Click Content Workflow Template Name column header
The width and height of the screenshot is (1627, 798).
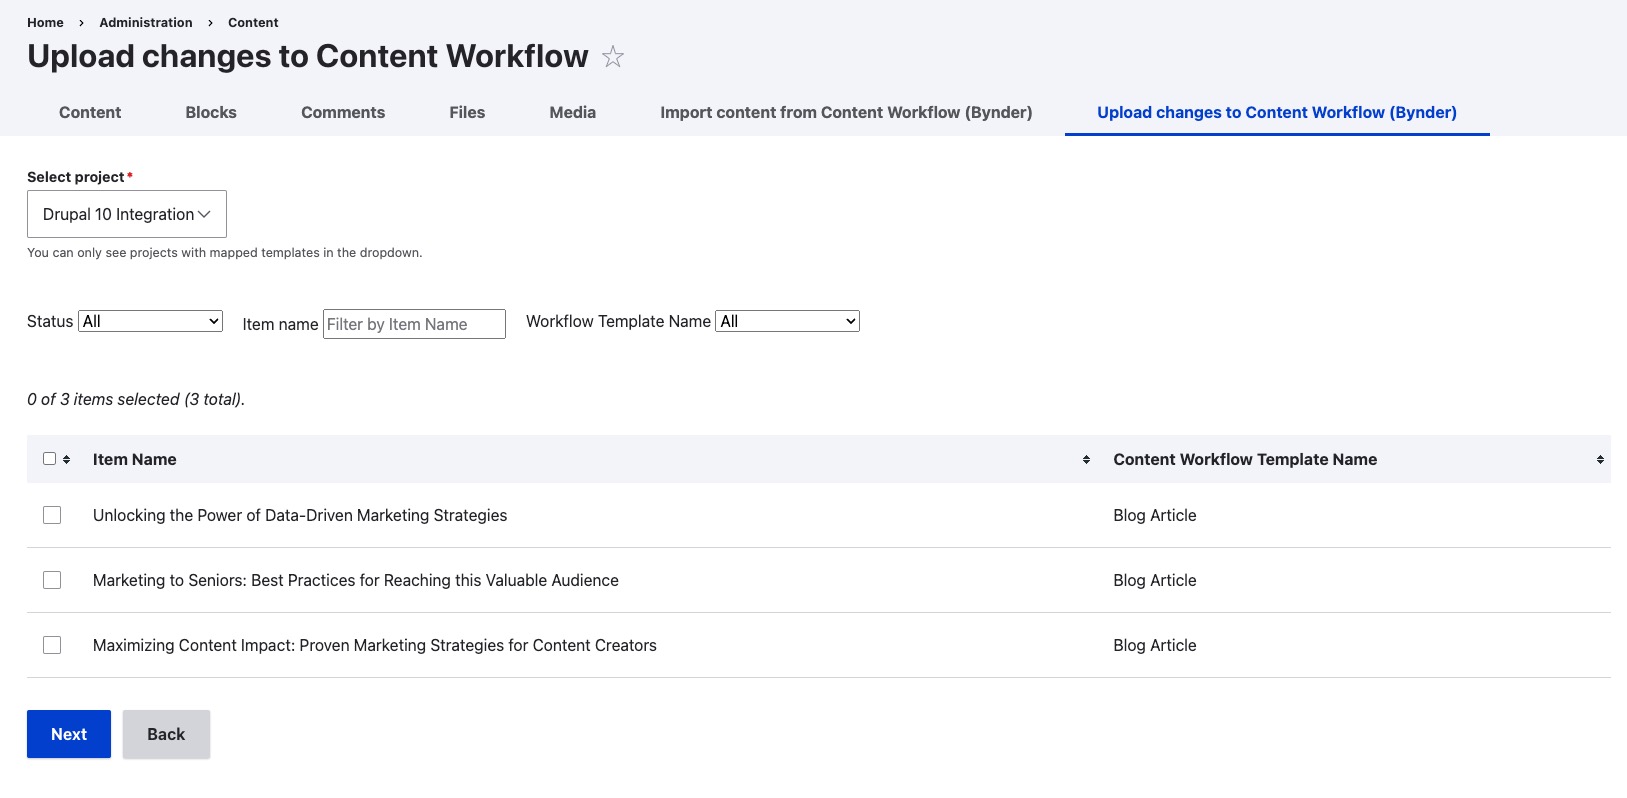click(x=1245, y=460)
